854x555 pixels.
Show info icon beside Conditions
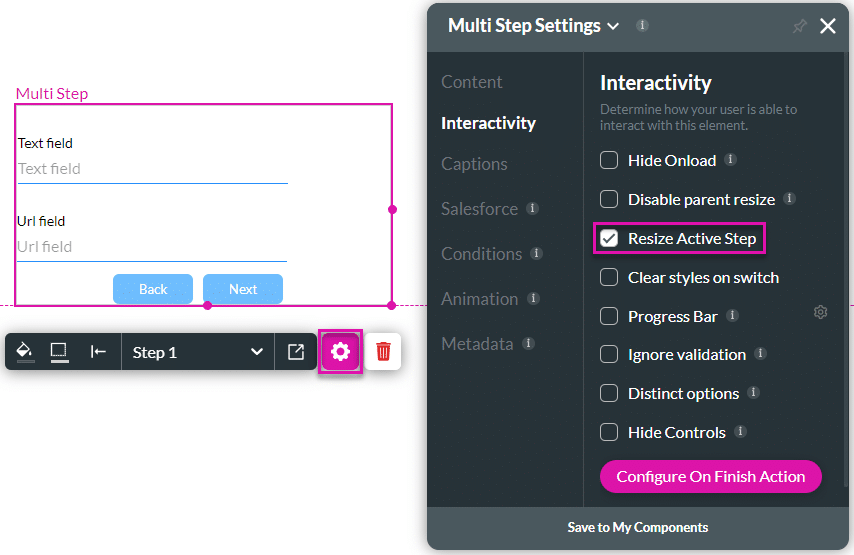click(x=536, y=253)
